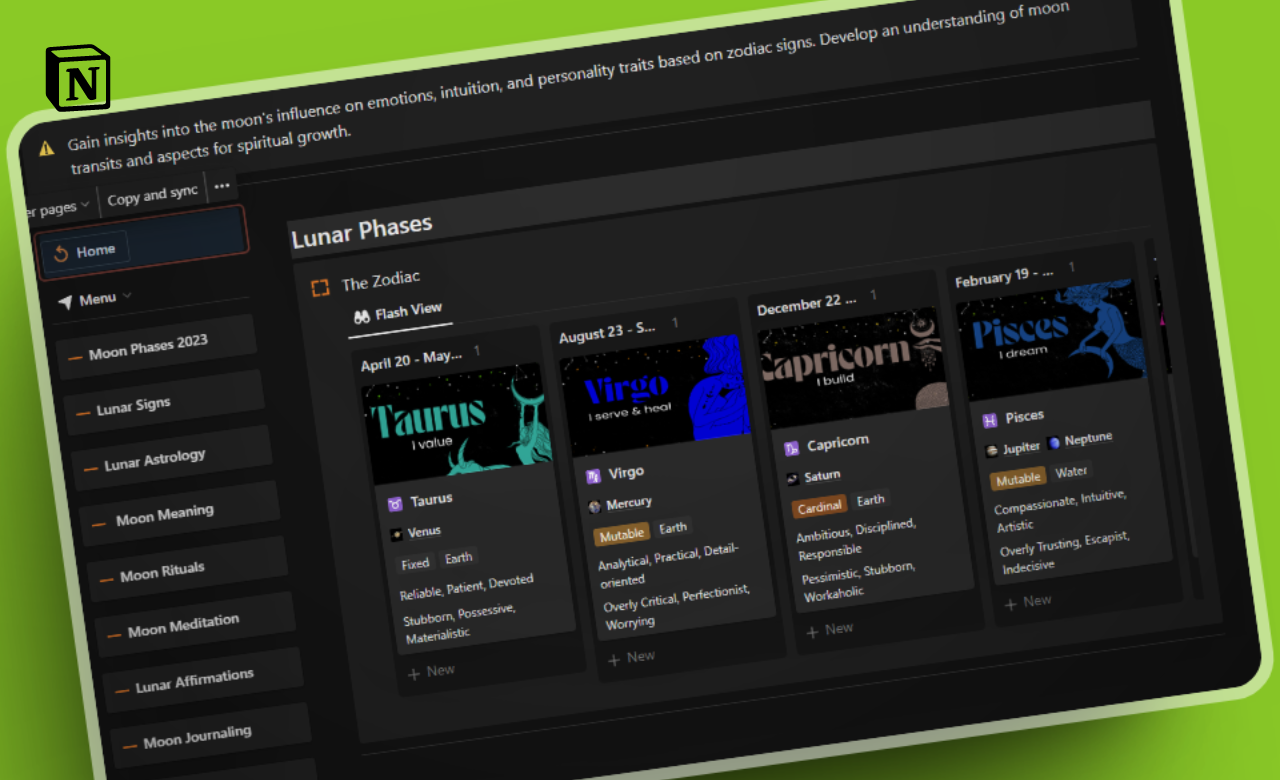Screen dimensions: 1280x780
Task: Click the Venus planet icon
Action: pyautogui.click(x=397, y=535)
